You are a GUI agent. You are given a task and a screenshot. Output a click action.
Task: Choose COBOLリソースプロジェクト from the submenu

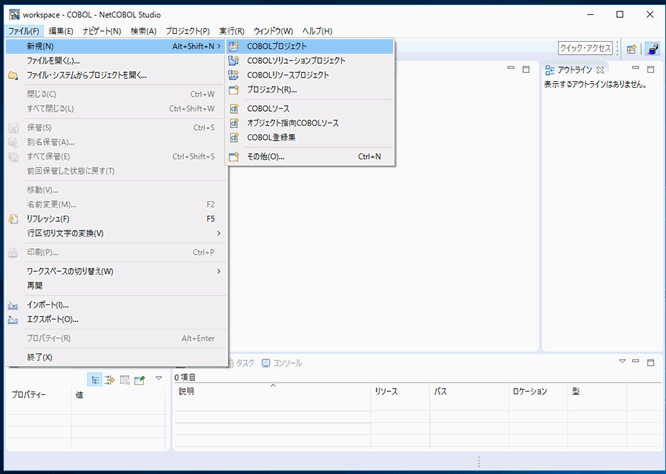click(x=310, y=75)
